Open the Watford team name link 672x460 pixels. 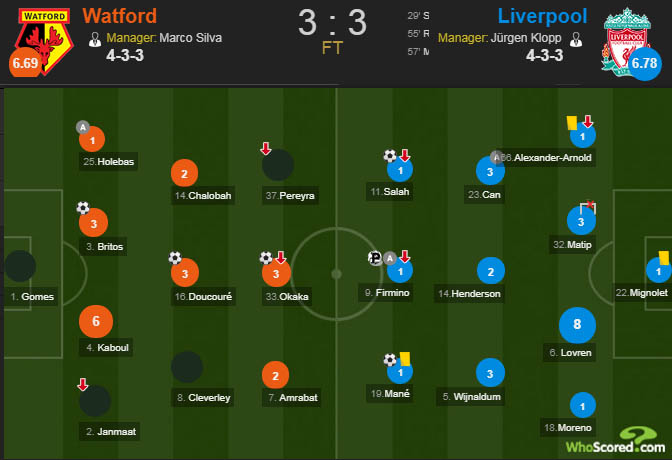click(x=120, y=16)
